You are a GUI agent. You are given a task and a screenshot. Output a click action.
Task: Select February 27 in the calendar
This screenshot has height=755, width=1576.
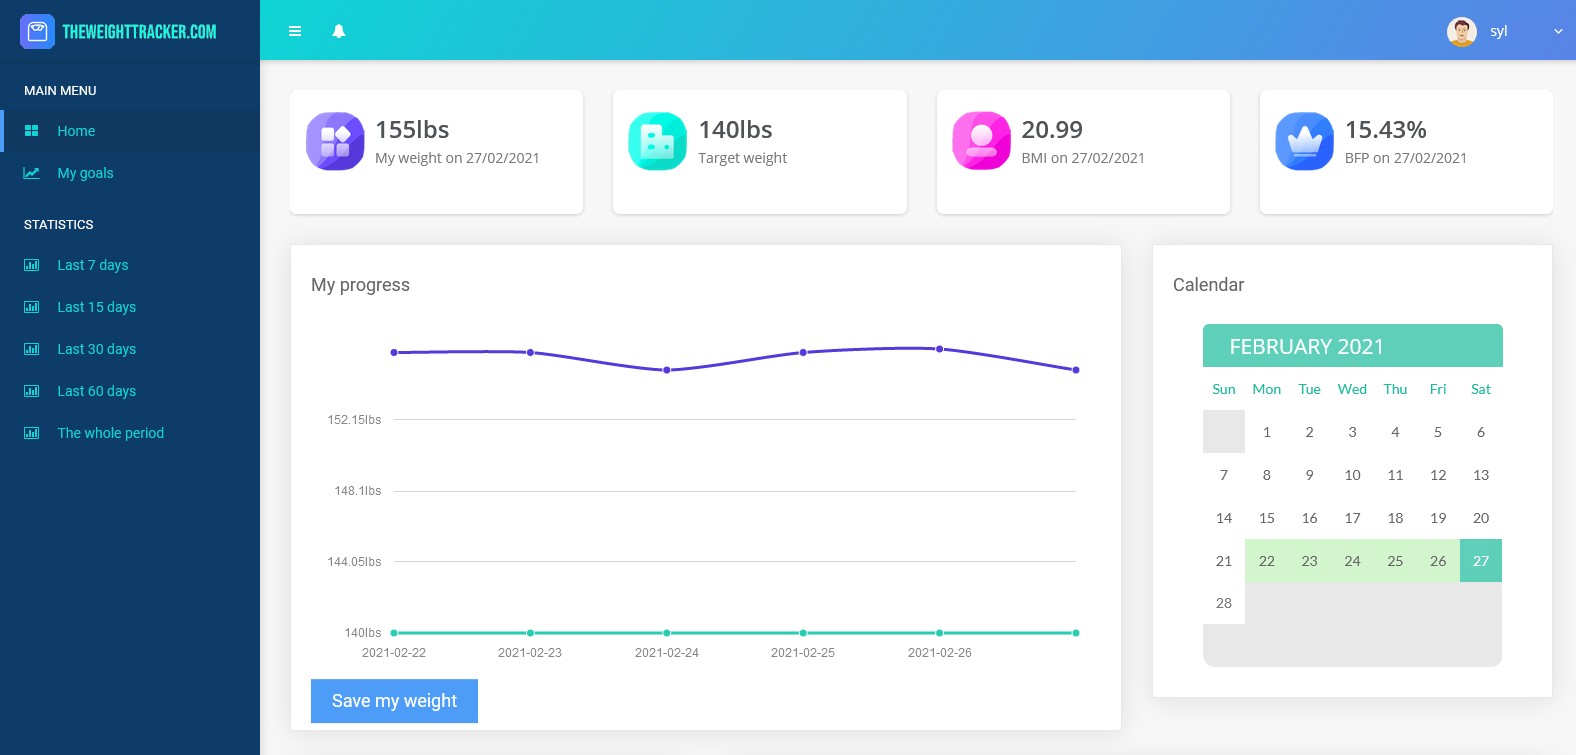1480,561
